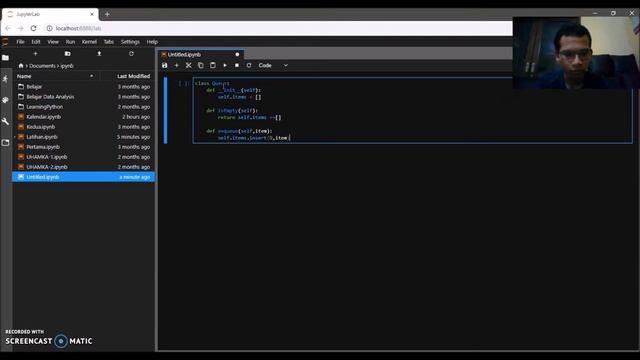This screenshot has width=640, height=360.
Task: Restart the kernel icon in notebook toolbar
Action: (x=249, y=65)
